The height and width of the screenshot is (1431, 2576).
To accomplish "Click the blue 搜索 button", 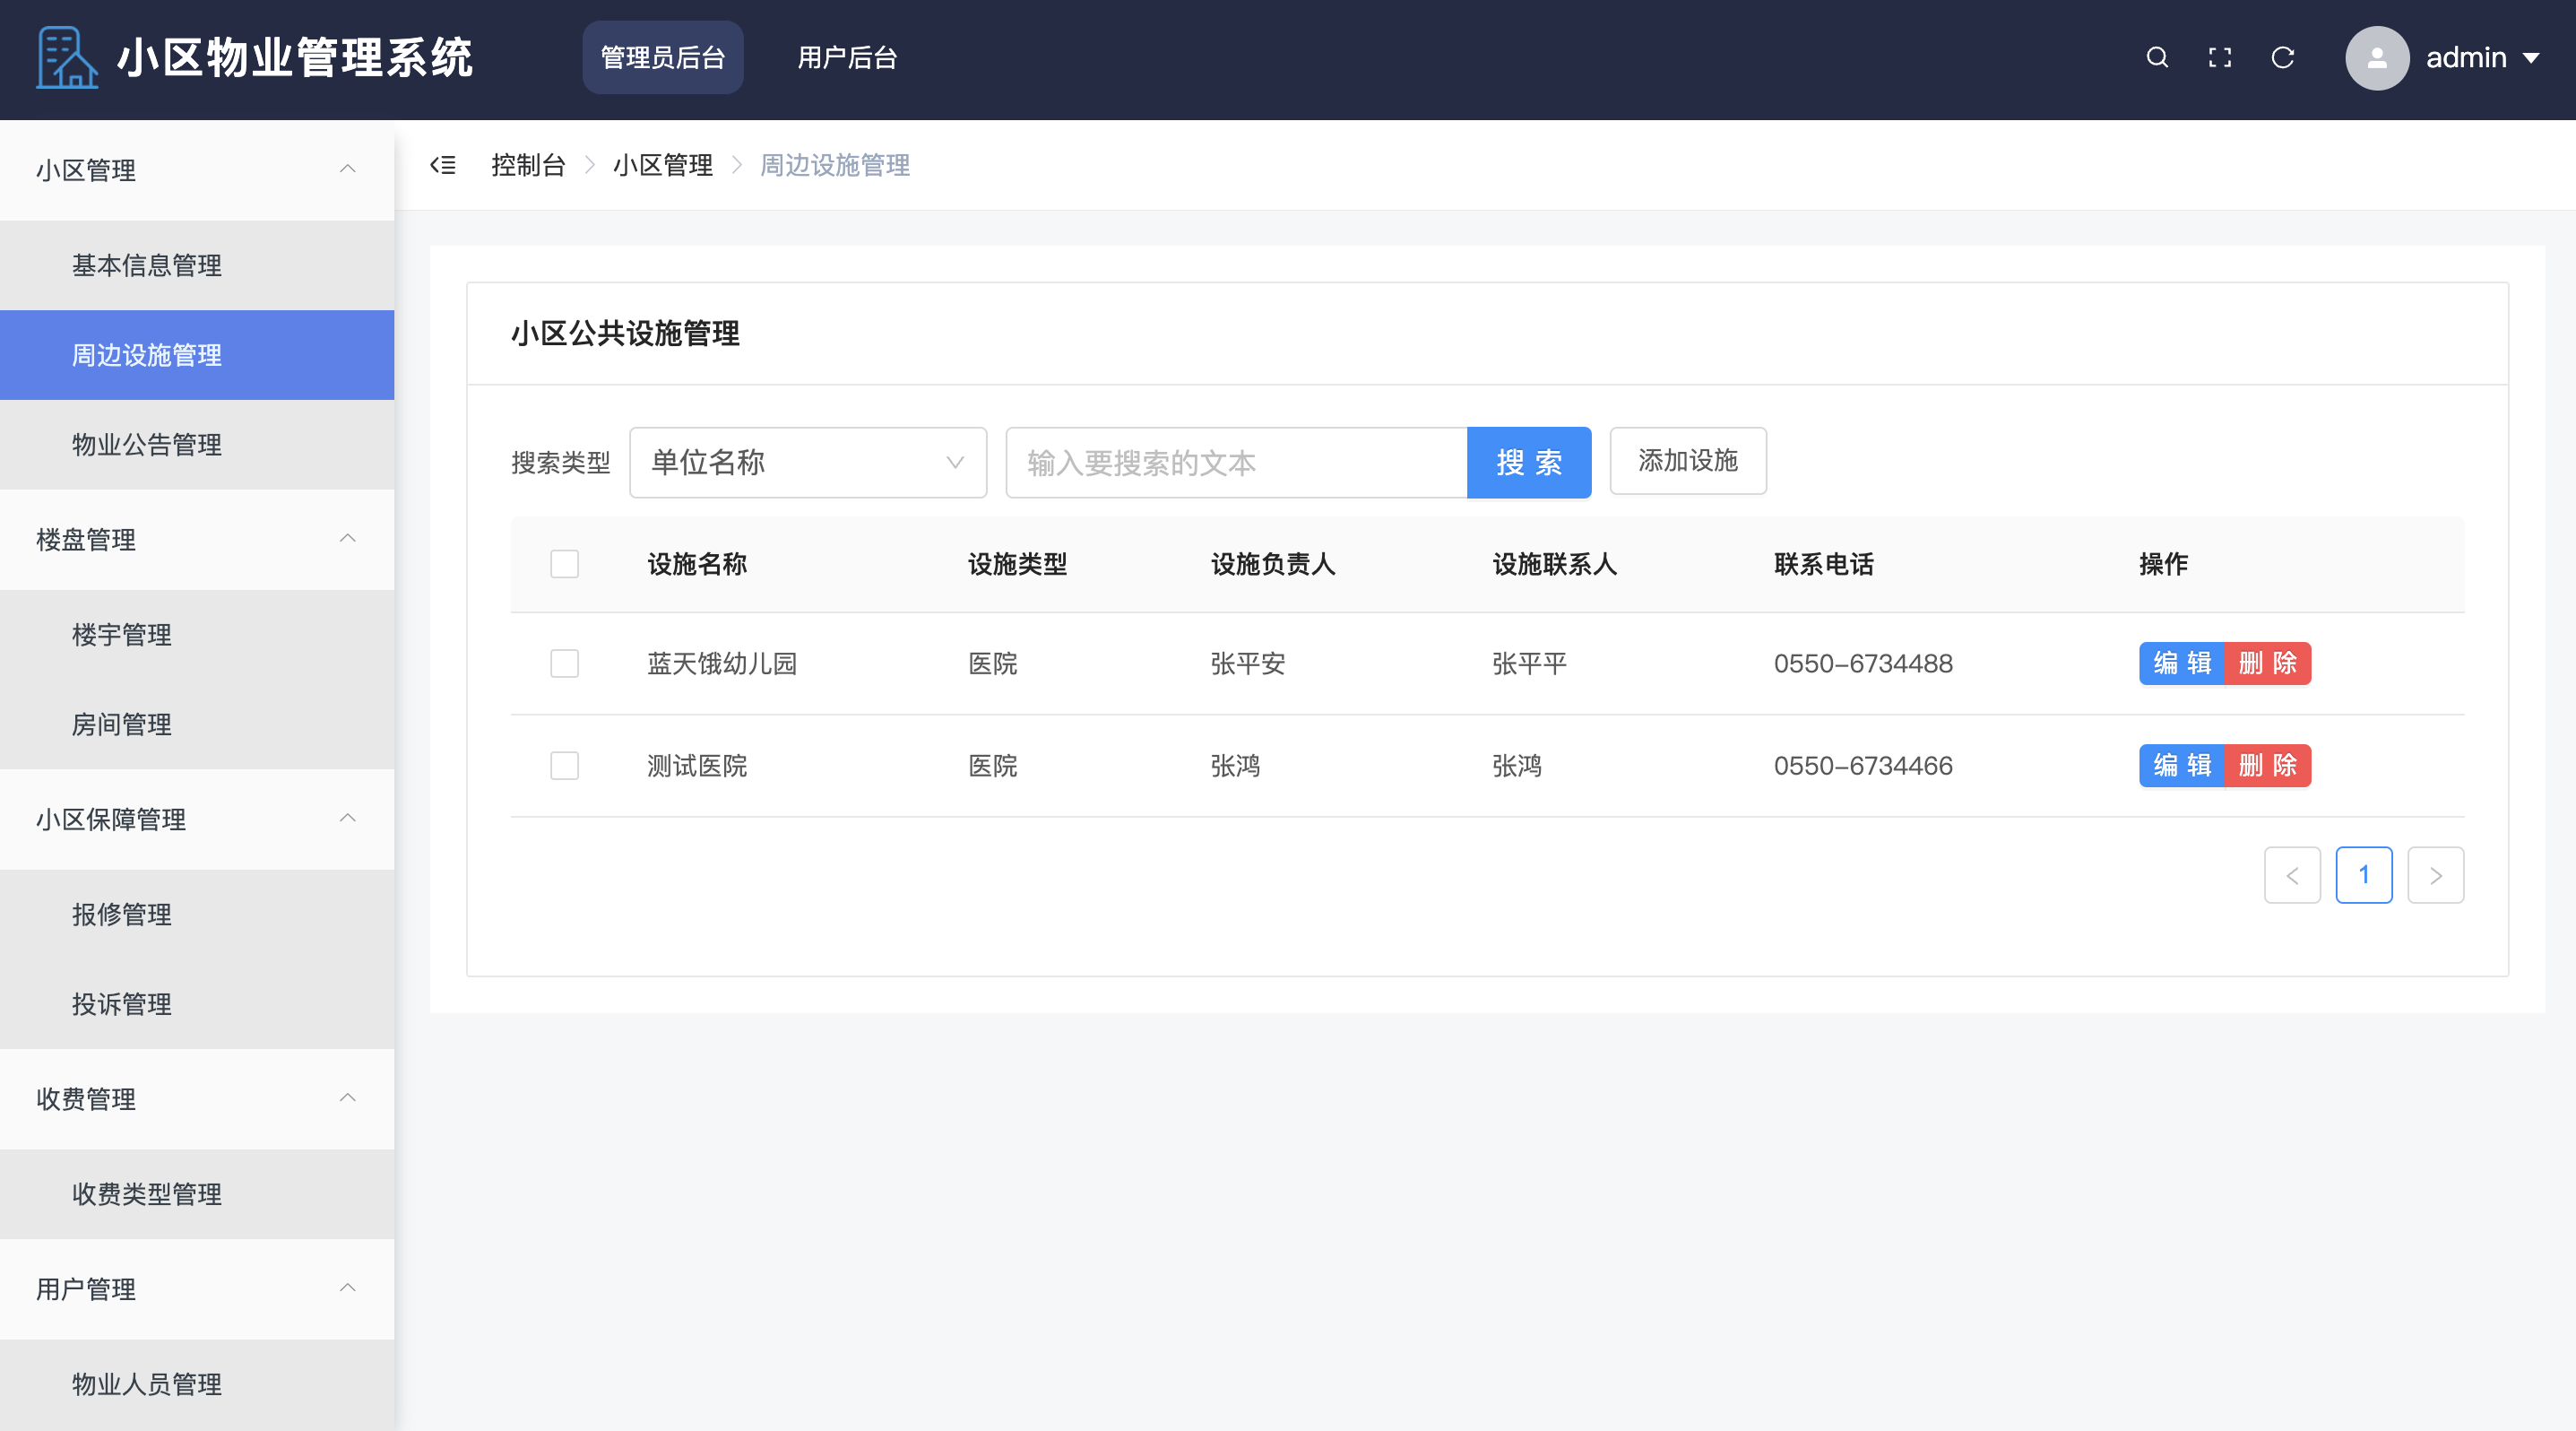I will point(1529,462).
